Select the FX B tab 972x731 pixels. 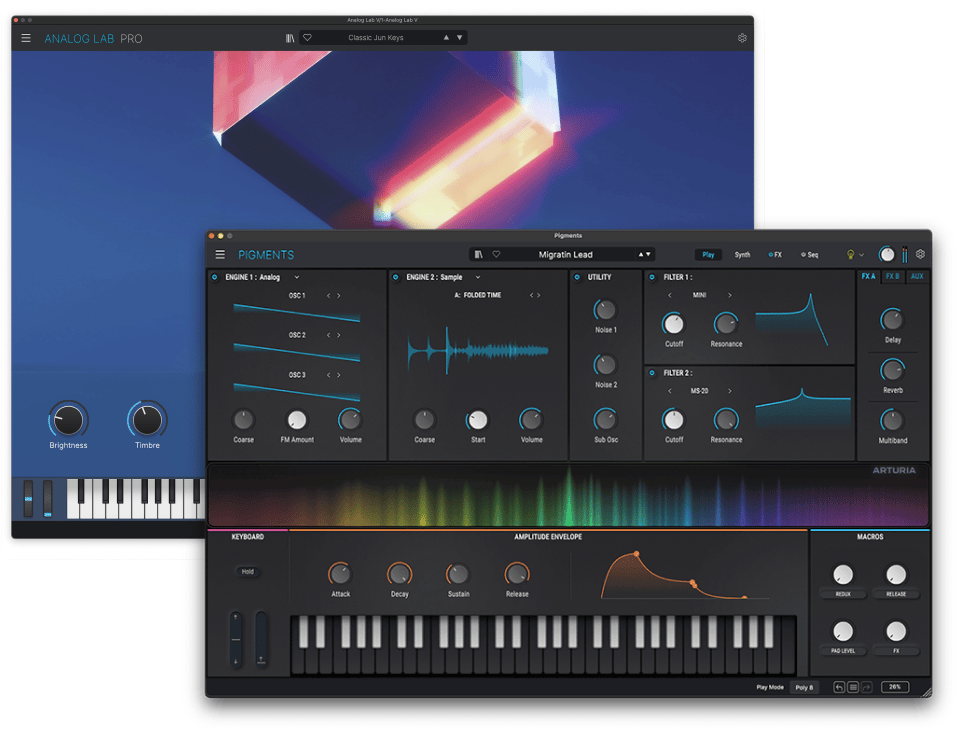click(893, 277)
